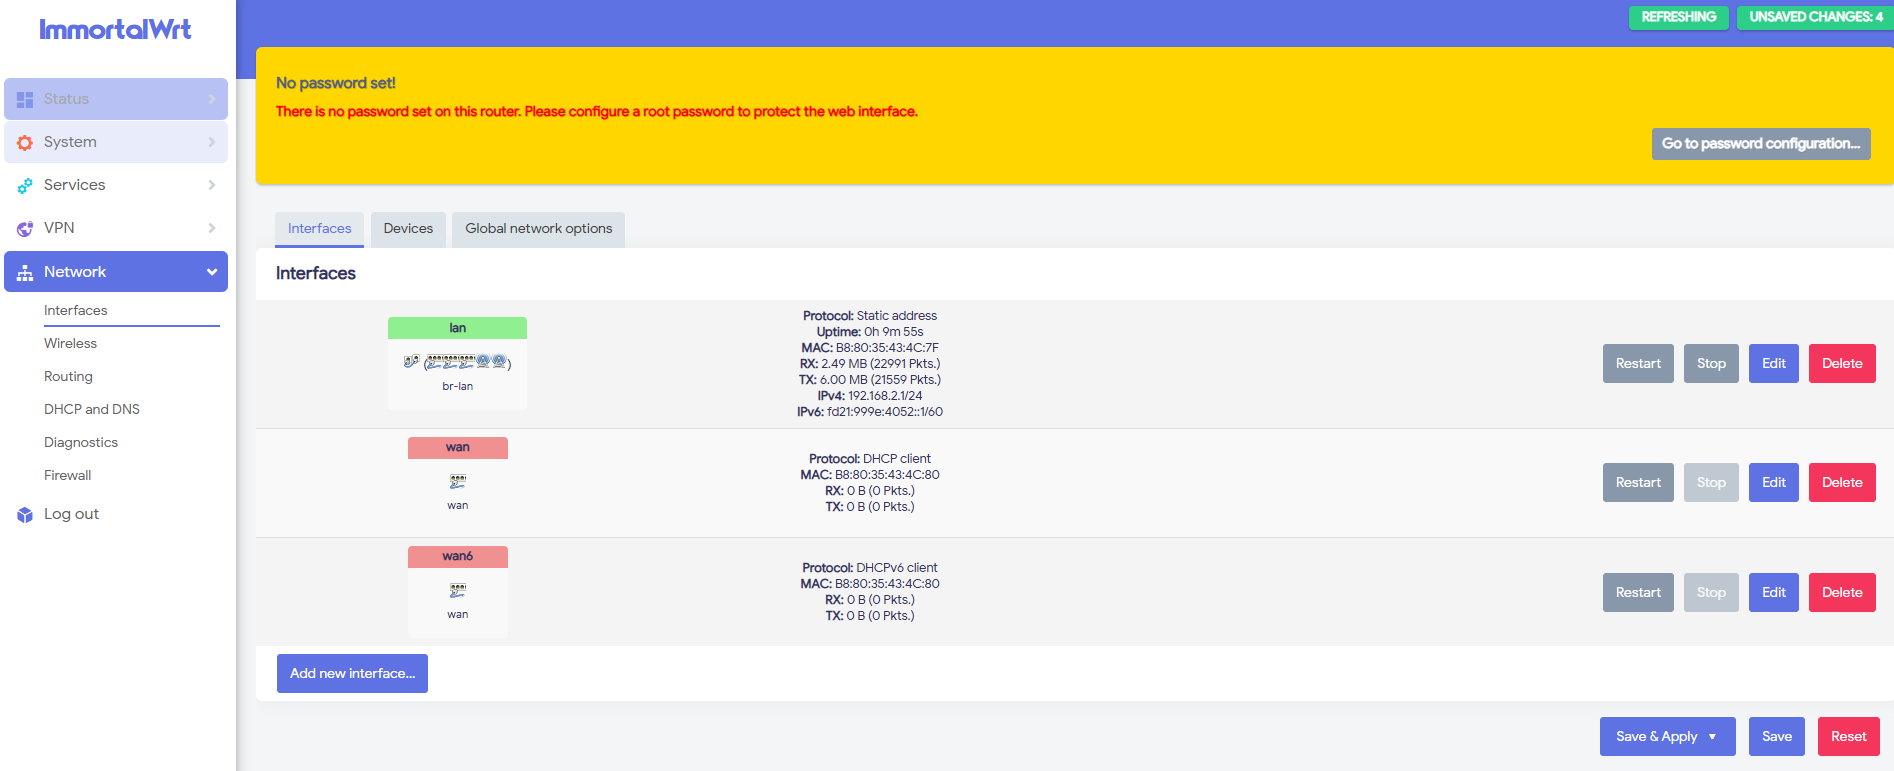Expand the System menu chevron

click(212, 142)
